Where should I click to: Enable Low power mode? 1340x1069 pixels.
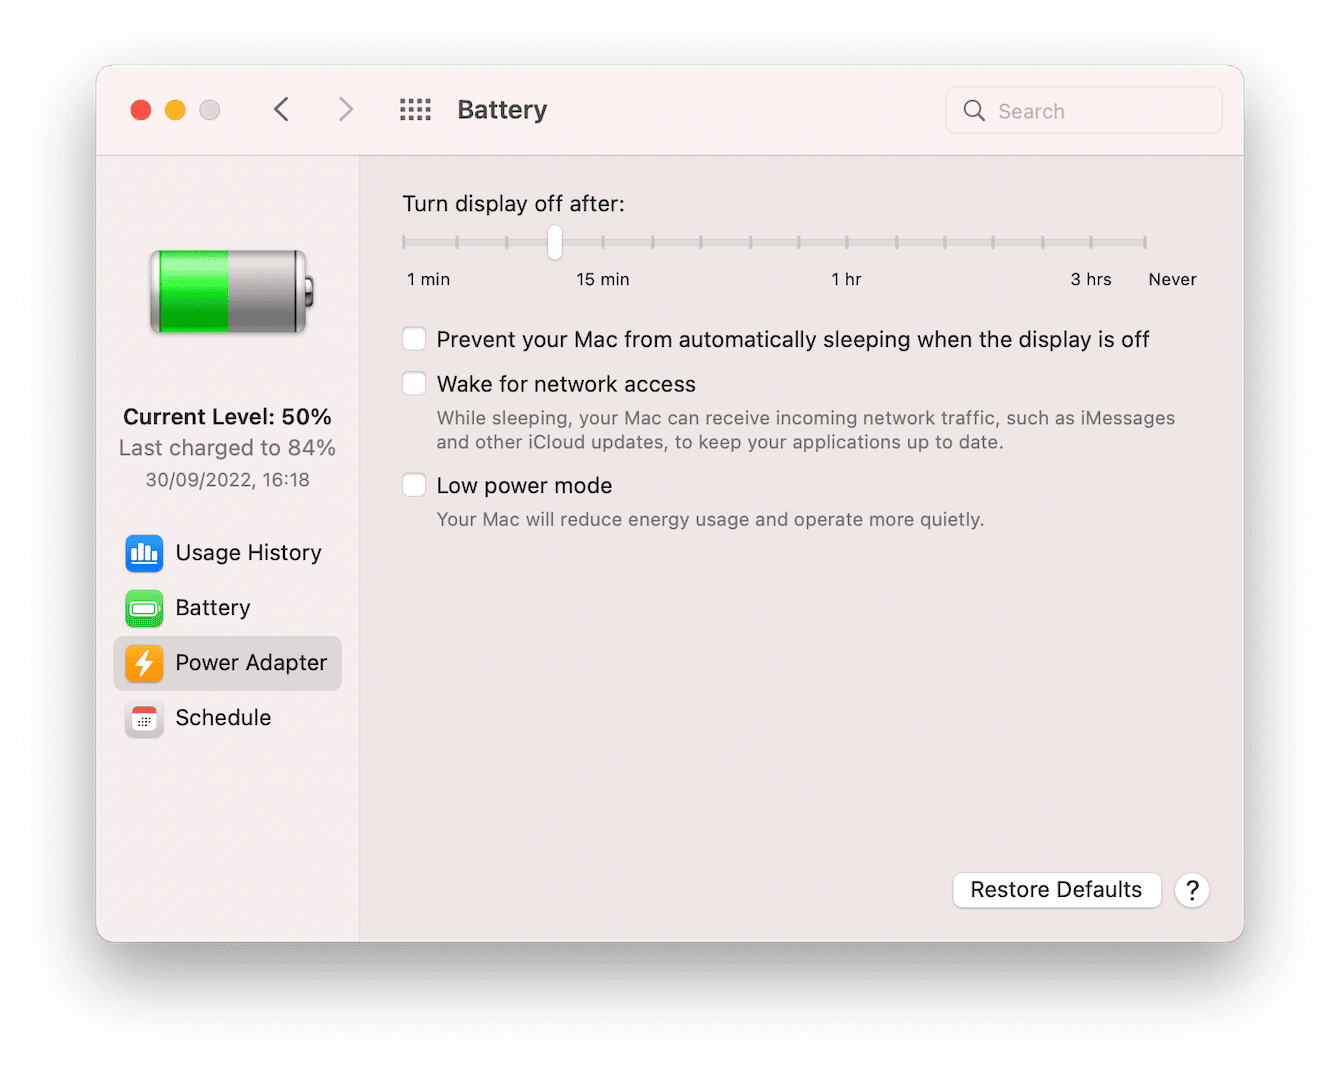click(x=413, y=484)
